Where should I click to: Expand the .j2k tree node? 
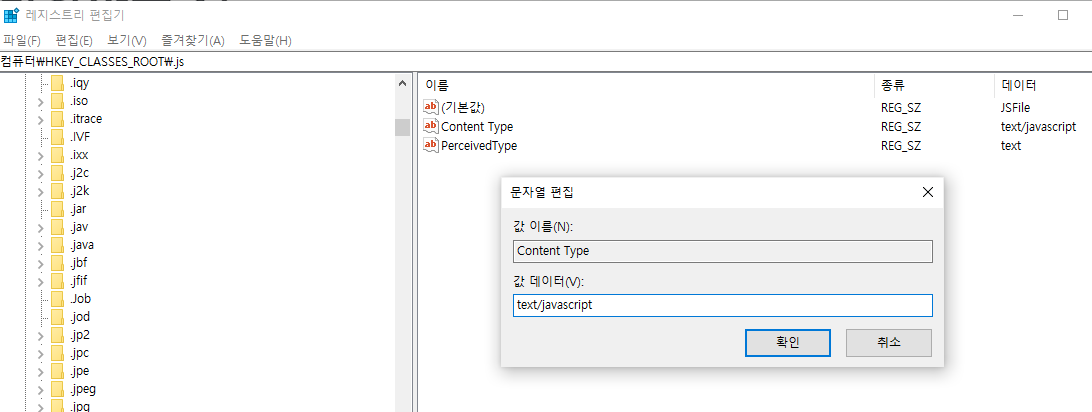pyautogui.click(x=40, y=191)
